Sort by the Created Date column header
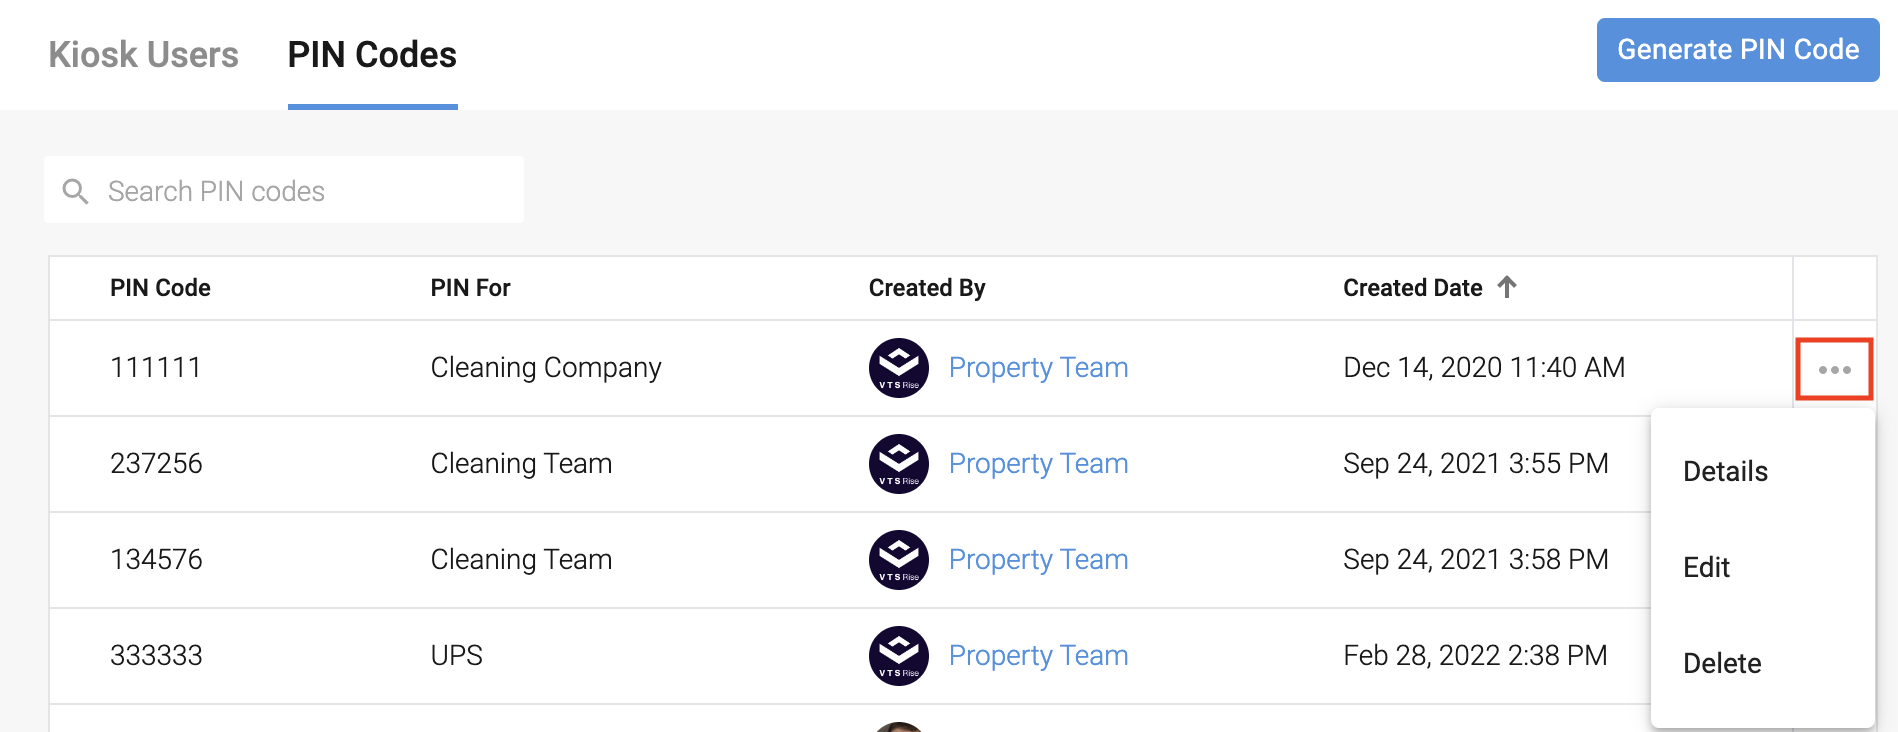 [1412, 288]
